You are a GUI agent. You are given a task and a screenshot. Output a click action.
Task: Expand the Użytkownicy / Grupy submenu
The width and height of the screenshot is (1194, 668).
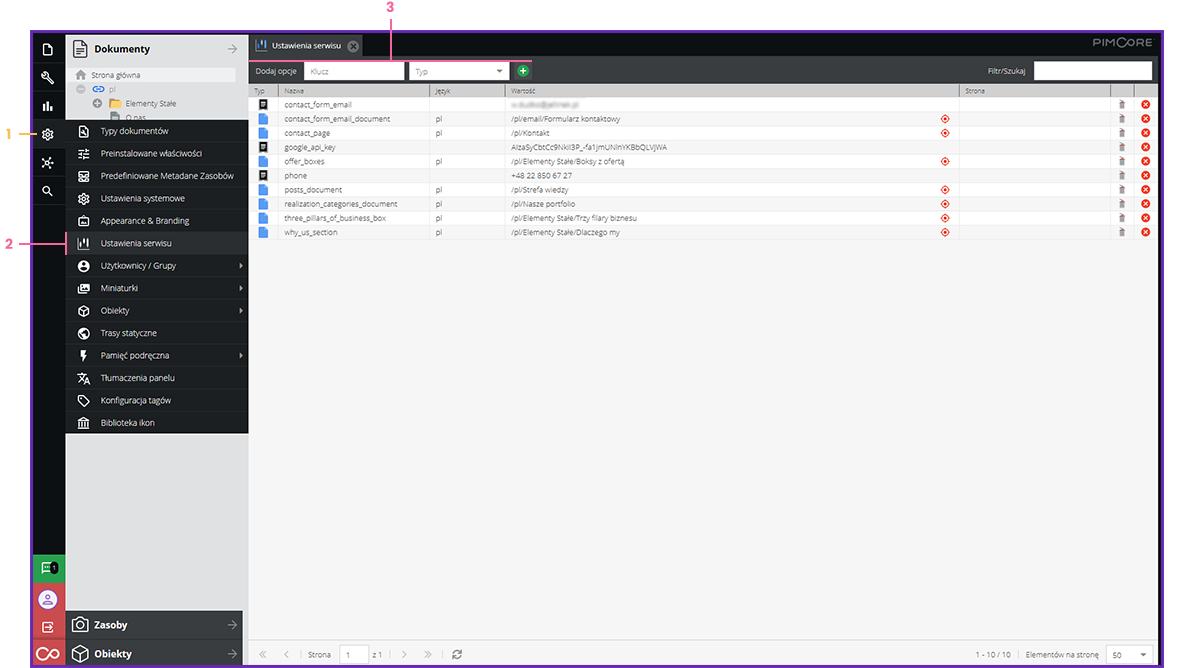tap(241, 266)
